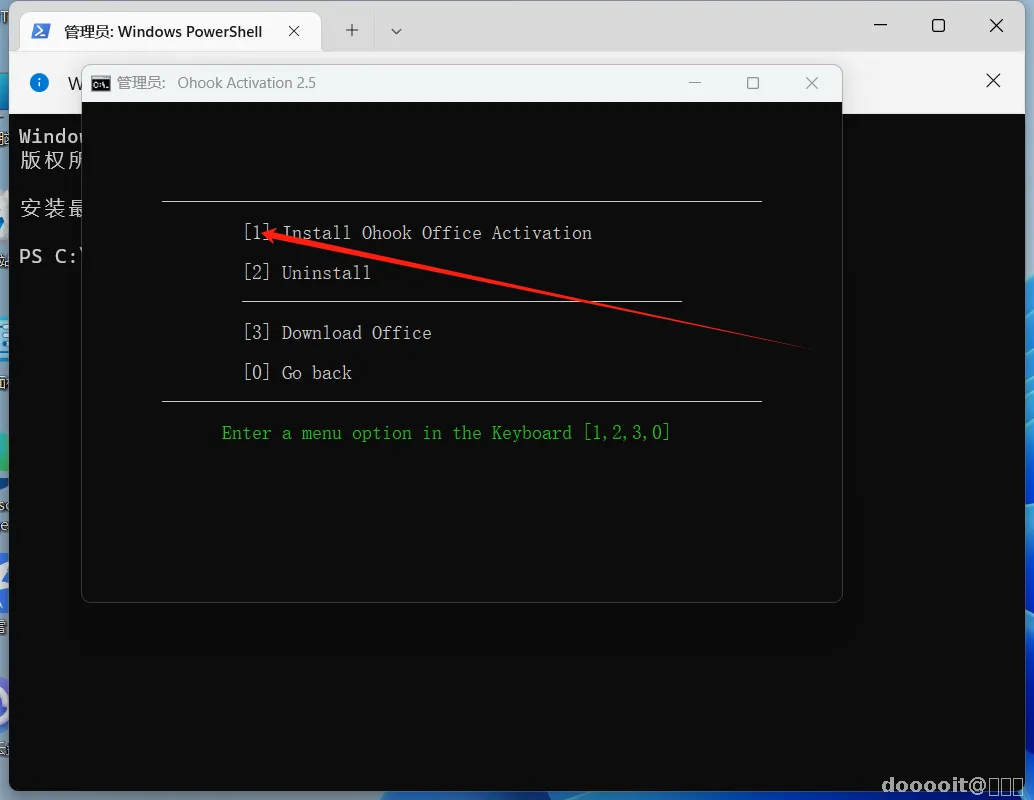Click the PS C: prompt line in PowerShell

pyautogui.click(x=50, y=256)
